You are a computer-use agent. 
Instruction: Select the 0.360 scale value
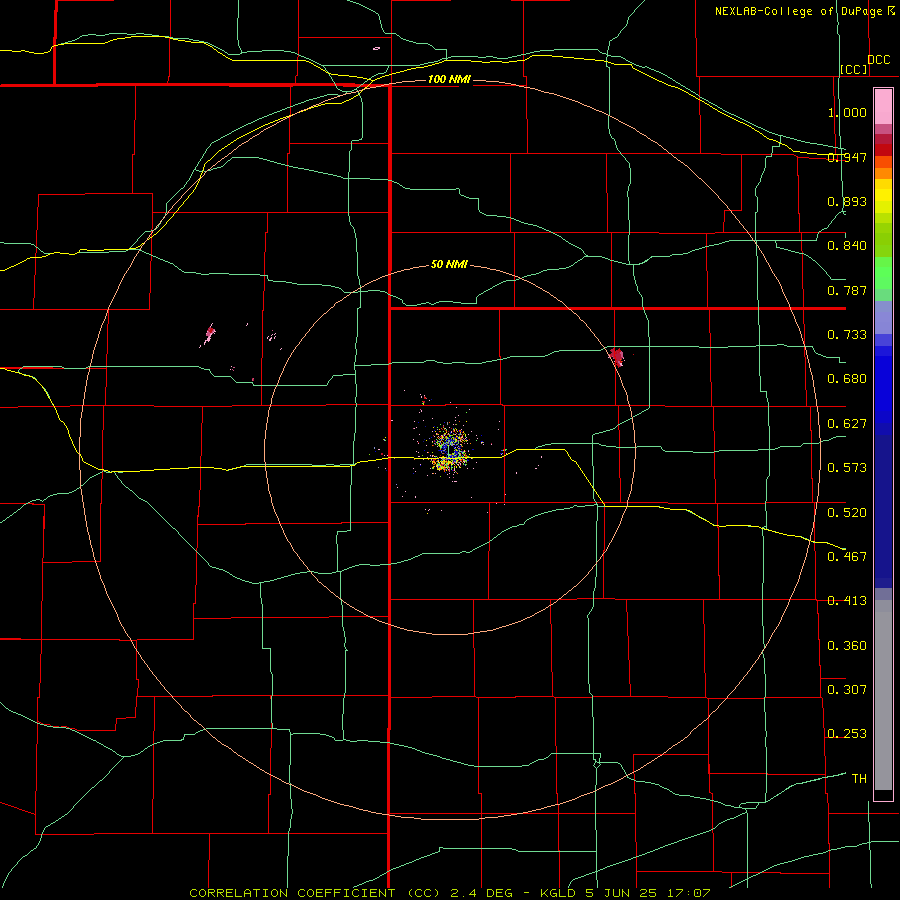point(847,645)
